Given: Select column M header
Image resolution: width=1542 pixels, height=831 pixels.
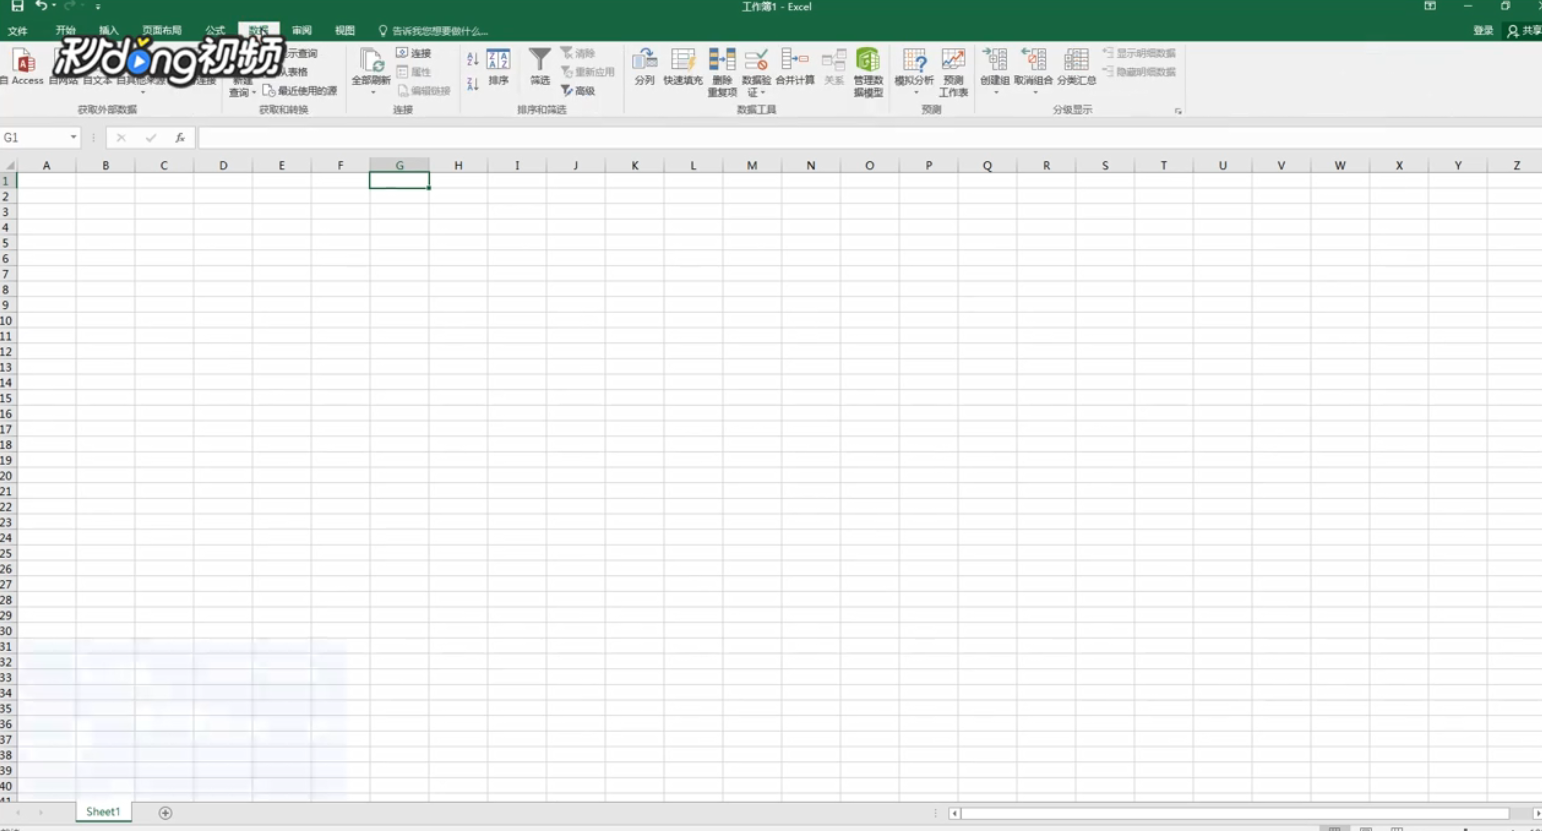Looking at the screenshot, I should (752, 166).
